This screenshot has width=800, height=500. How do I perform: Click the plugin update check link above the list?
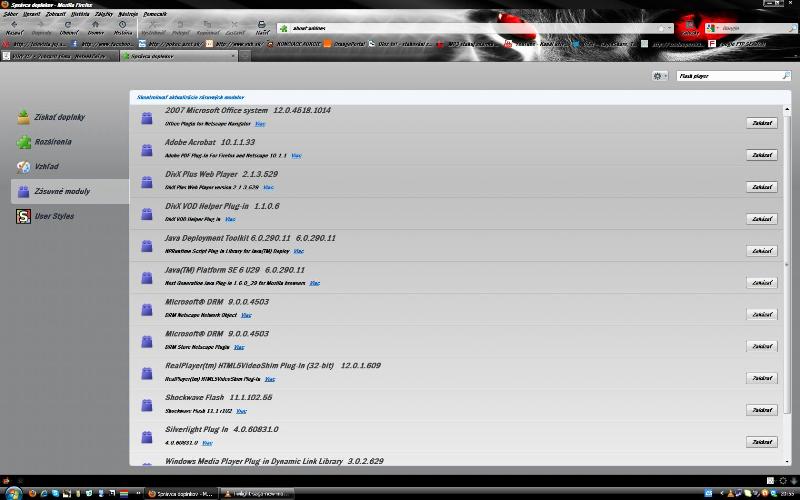click(190, 97)
